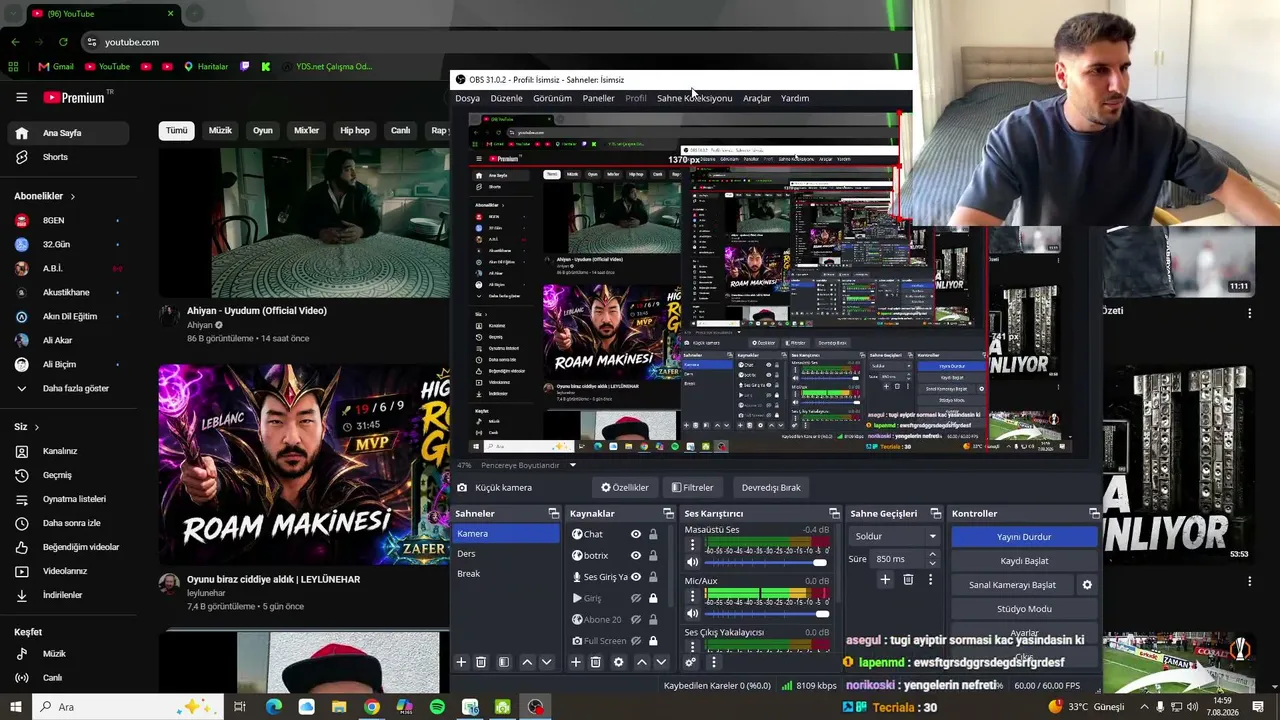Image resolution: width=1280 pixels, height=720 pixels.
Task: Click Sanal Kamerayı Başlat button
Action: 1012,585
